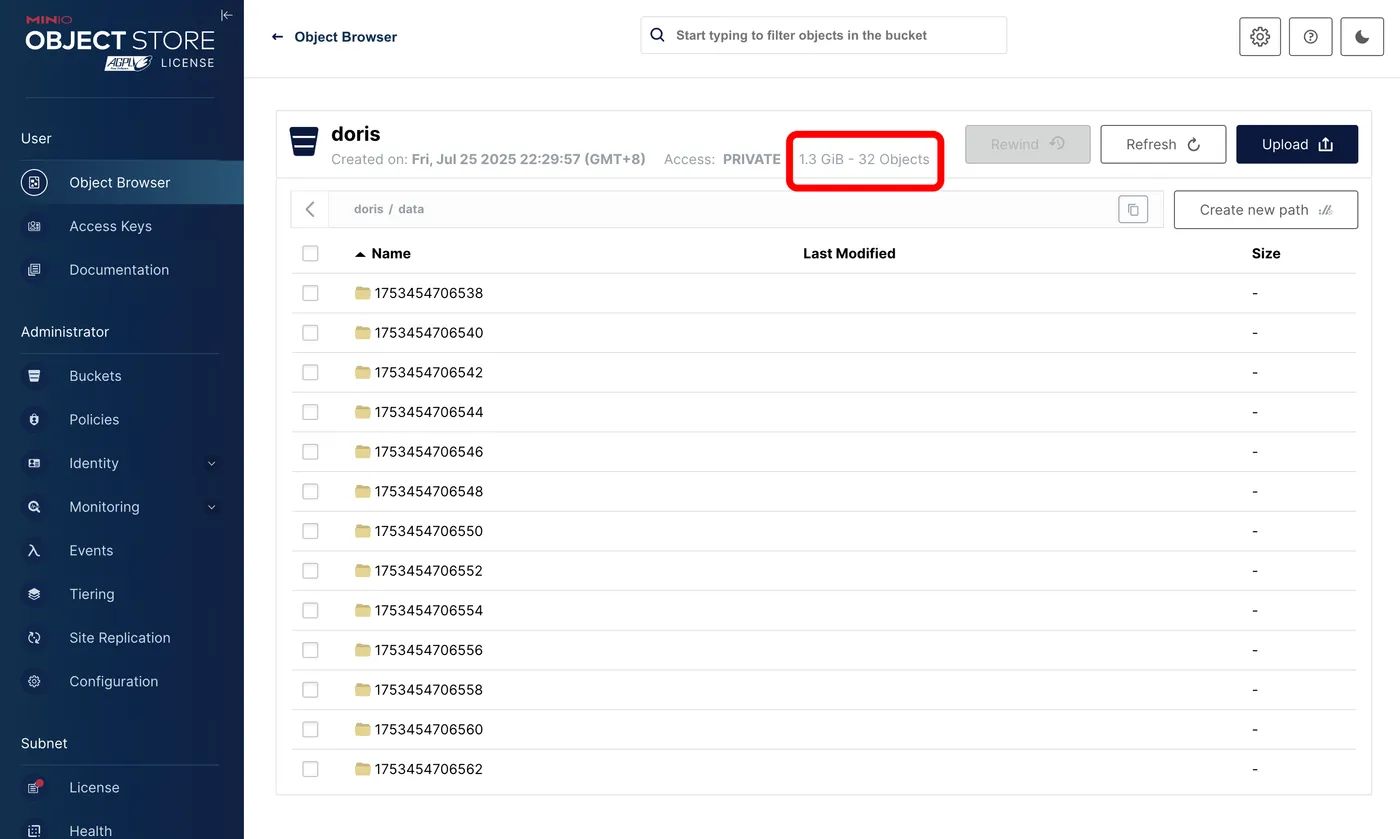Click the Refresh button
Viewport: 1400px width, 839px height.
[x=1163, y=144]
